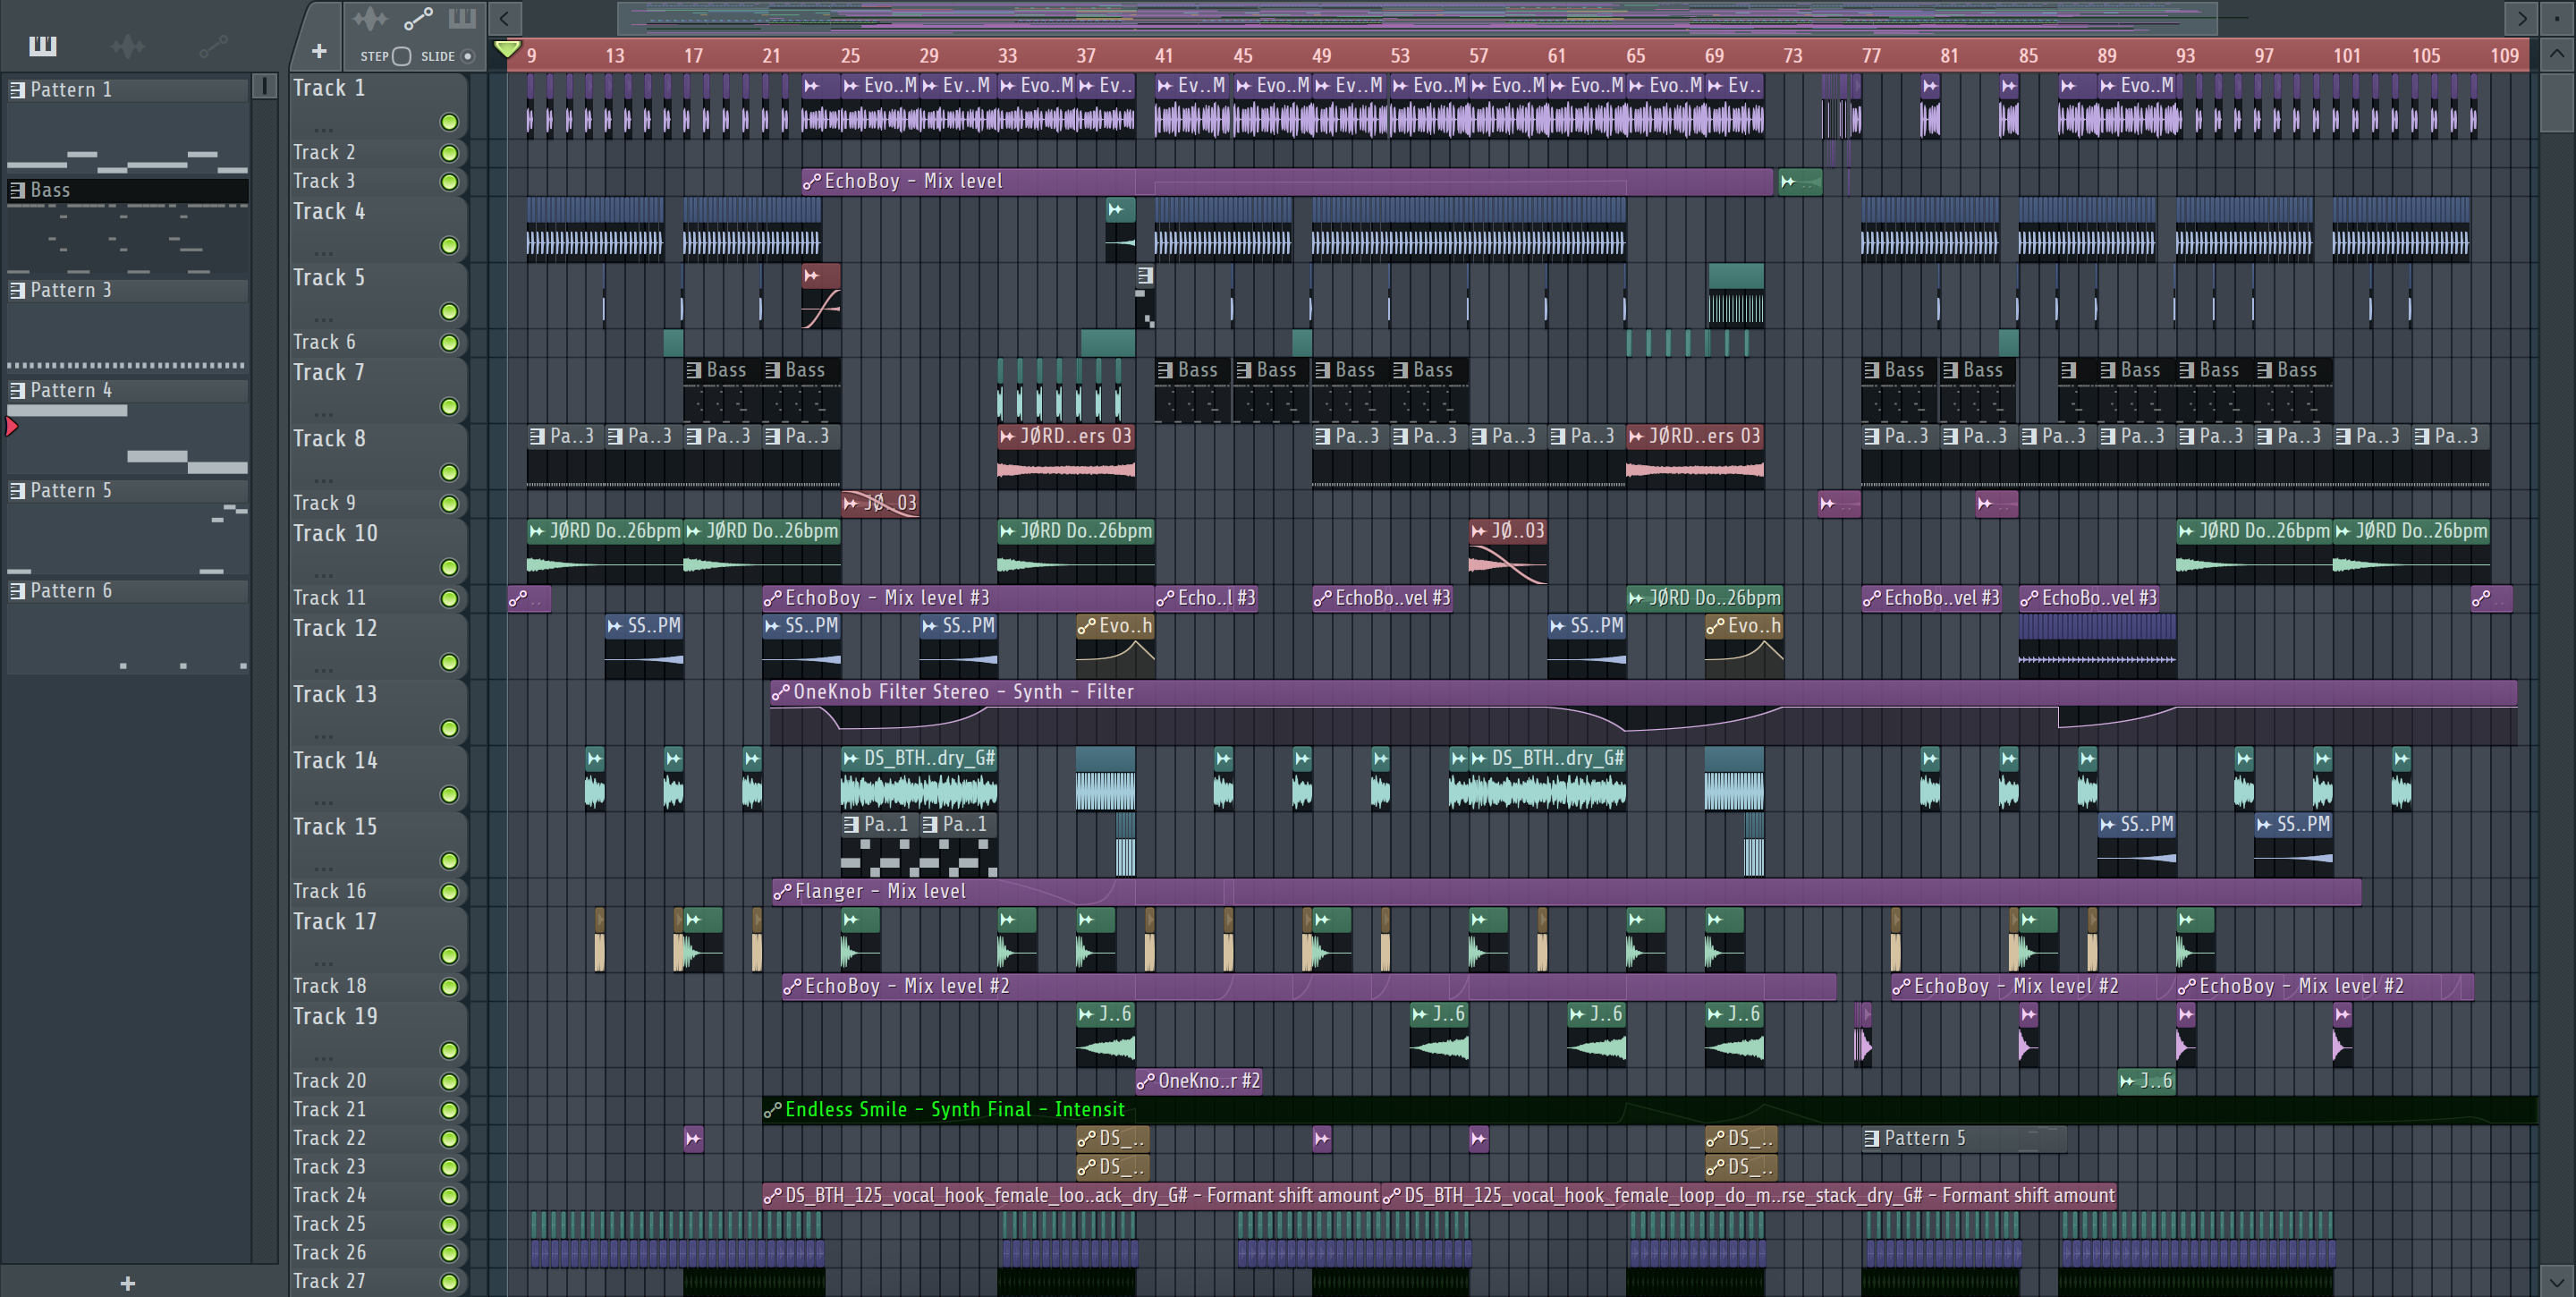Open menu of first JØRD..ers 03 clip
The height and width of the screenshot is (1297, 2576).
1007,436
